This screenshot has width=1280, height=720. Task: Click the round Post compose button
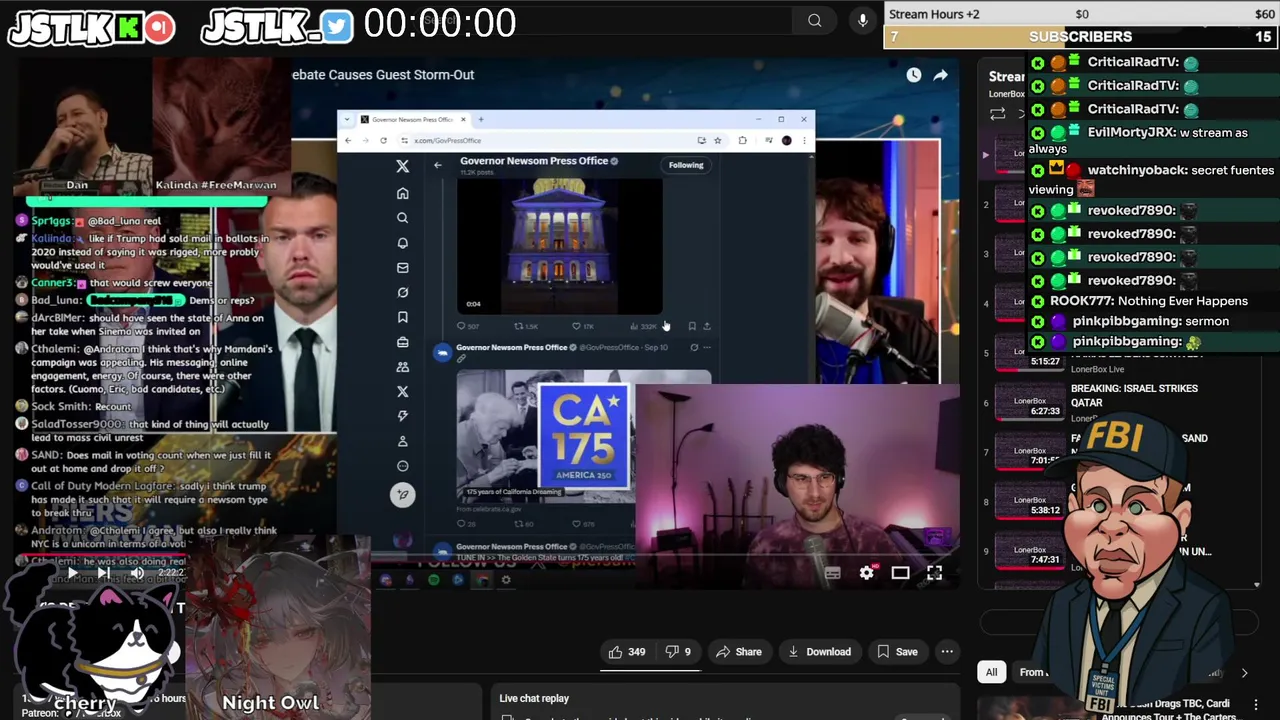click(403, 494)
